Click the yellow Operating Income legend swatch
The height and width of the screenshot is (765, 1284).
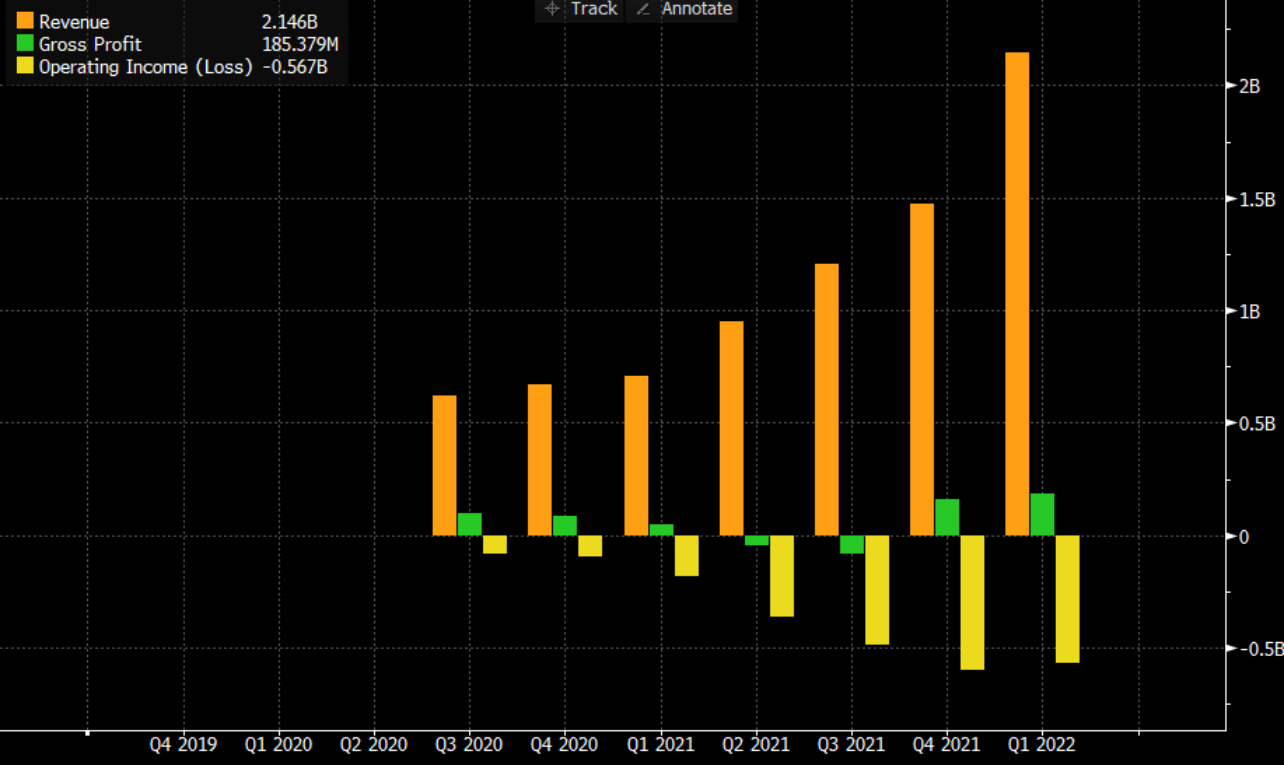24,66
